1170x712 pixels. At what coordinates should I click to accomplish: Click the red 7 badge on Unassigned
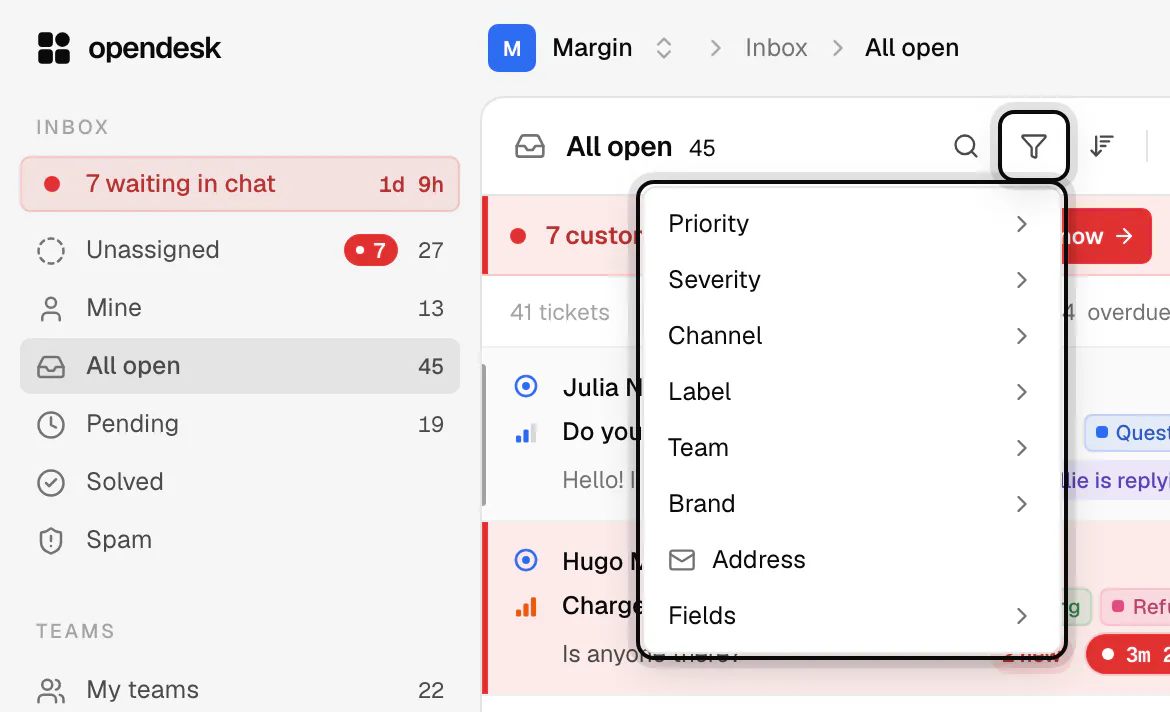point(371,250)
